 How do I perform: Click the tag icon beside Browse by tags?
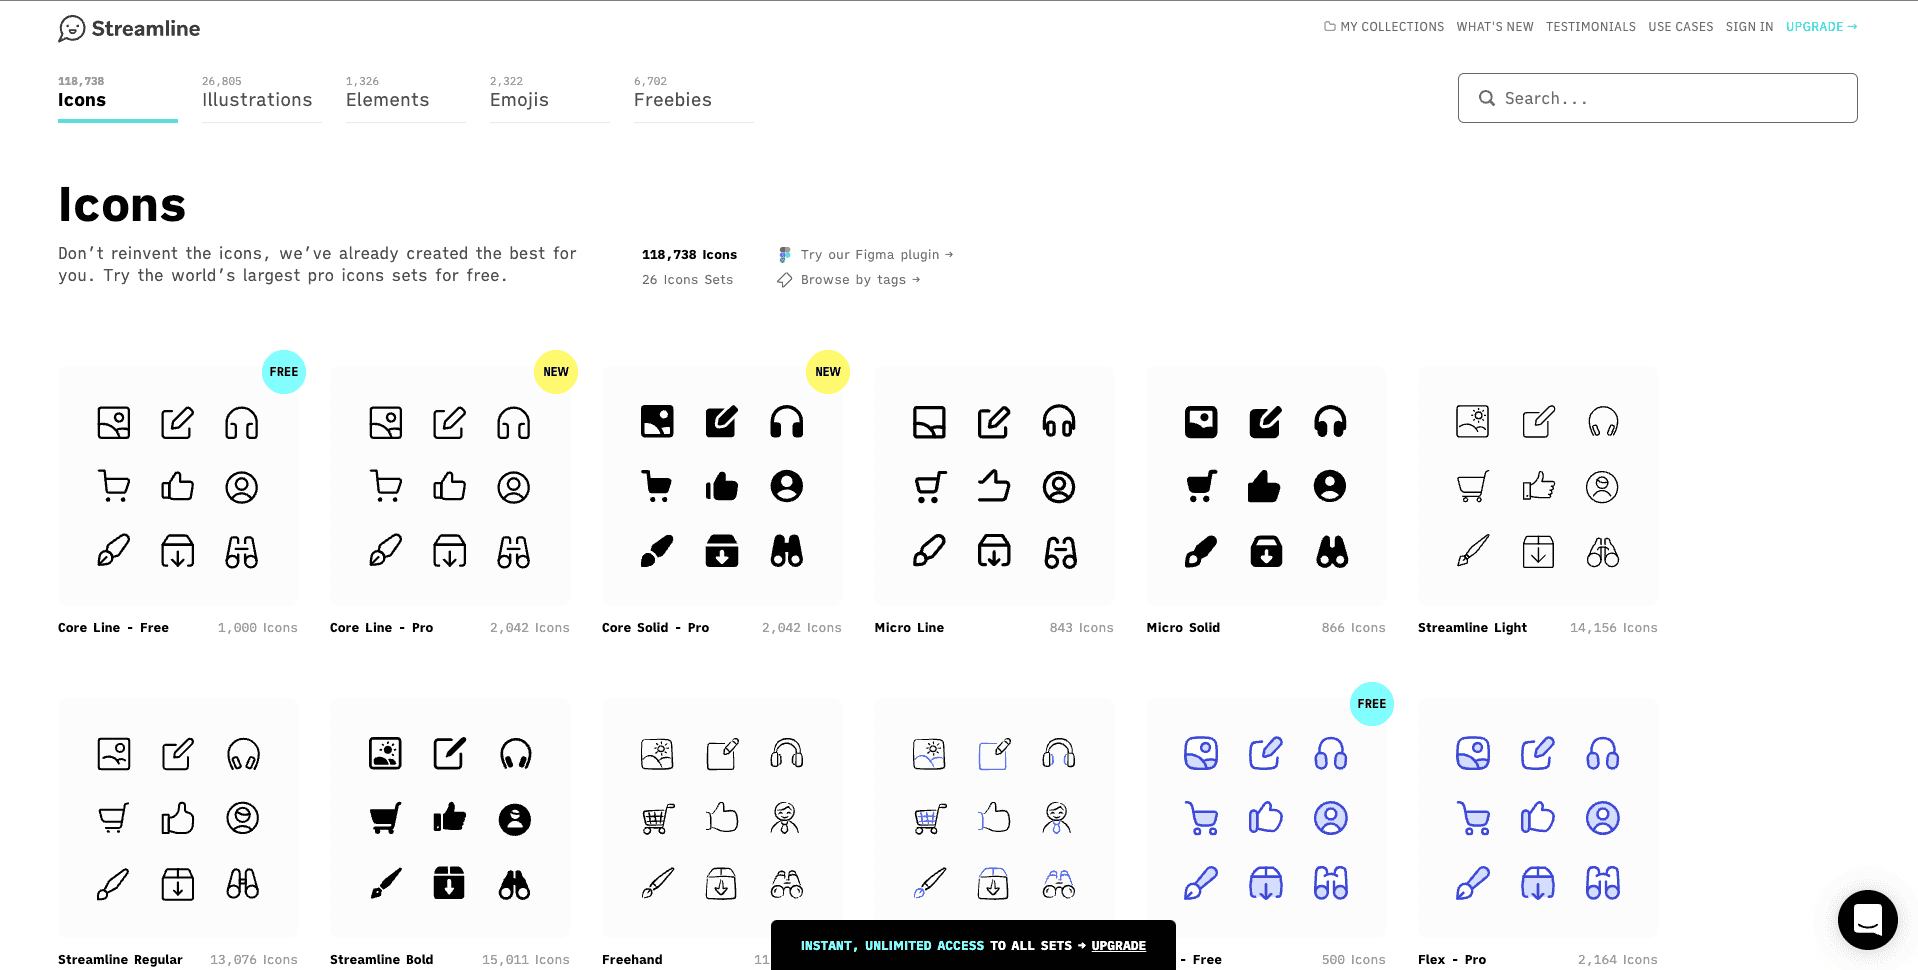(x=785, y=280)
